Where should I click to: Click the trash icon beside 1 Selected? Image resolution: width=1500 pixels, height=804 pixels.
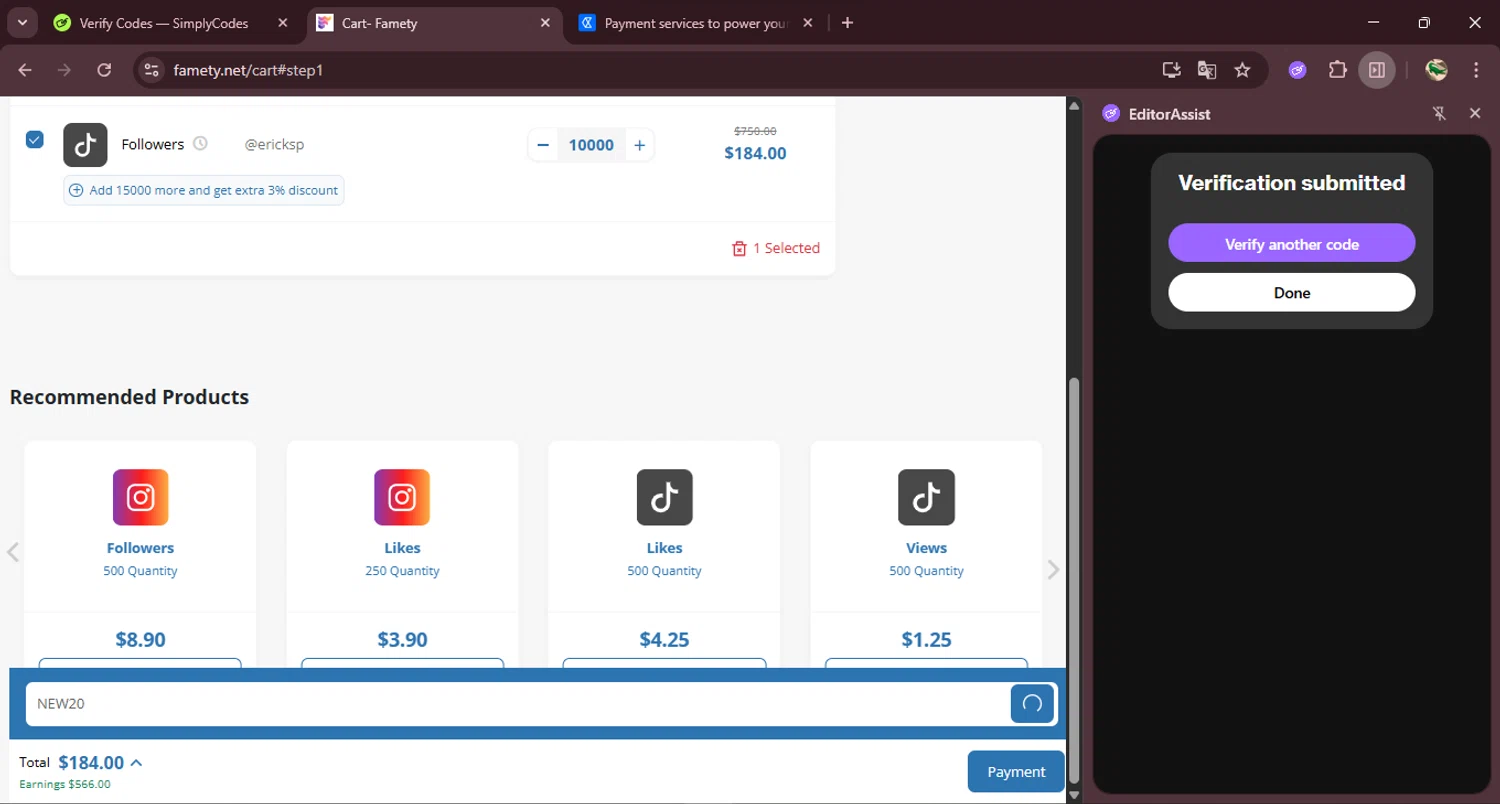740,248
